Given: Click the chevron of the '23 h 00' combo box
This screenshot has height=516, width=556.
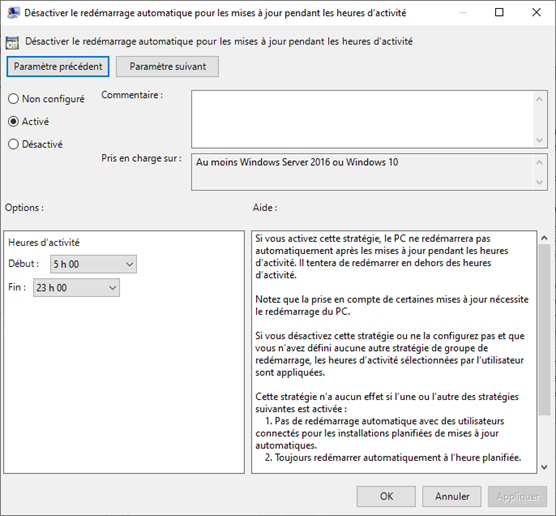Looking at the screenshot, I should pos(112,288).
